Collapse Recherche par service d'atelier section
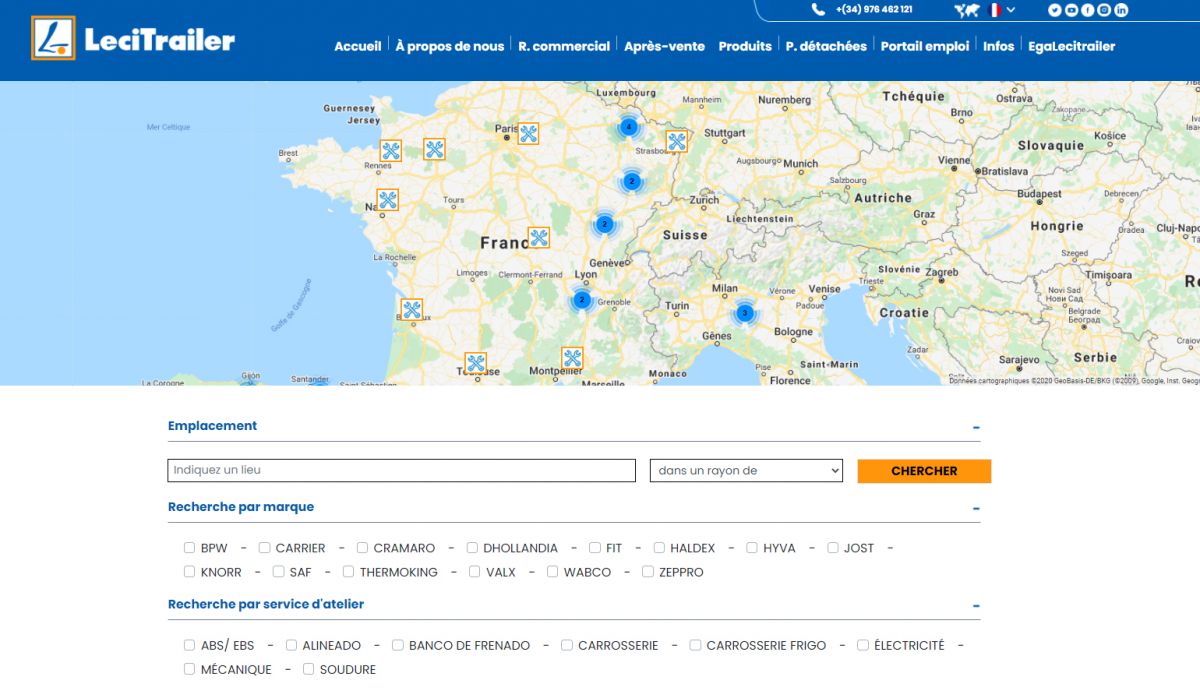Screen dimensions: 1200x691 tap(976, 606)
